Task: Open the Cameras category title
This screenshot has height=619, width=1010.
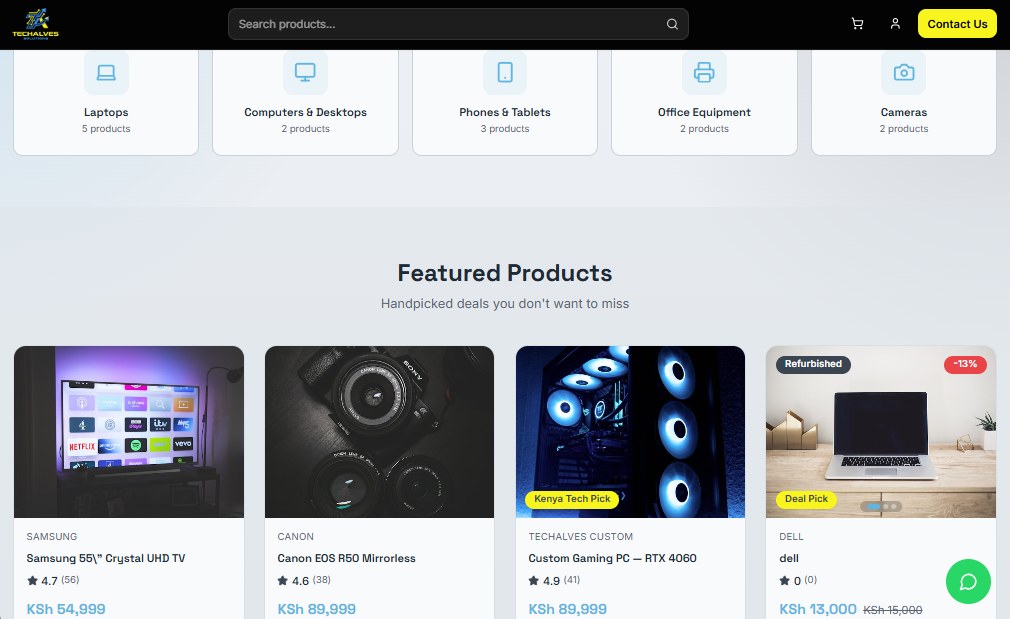Action: 904,112
